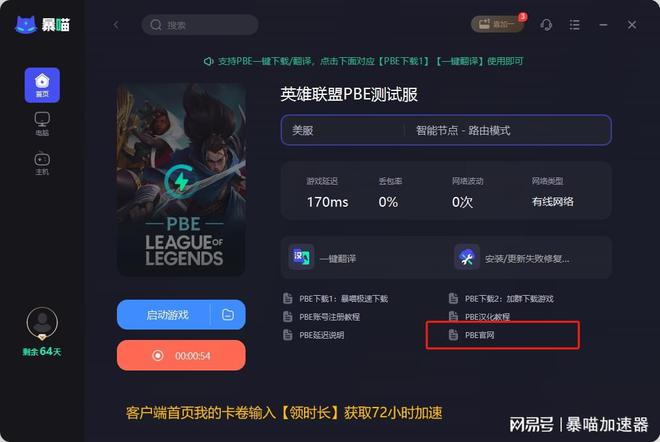
Task: Switch to the PC games sidebar icon
Action: (42, 124)
